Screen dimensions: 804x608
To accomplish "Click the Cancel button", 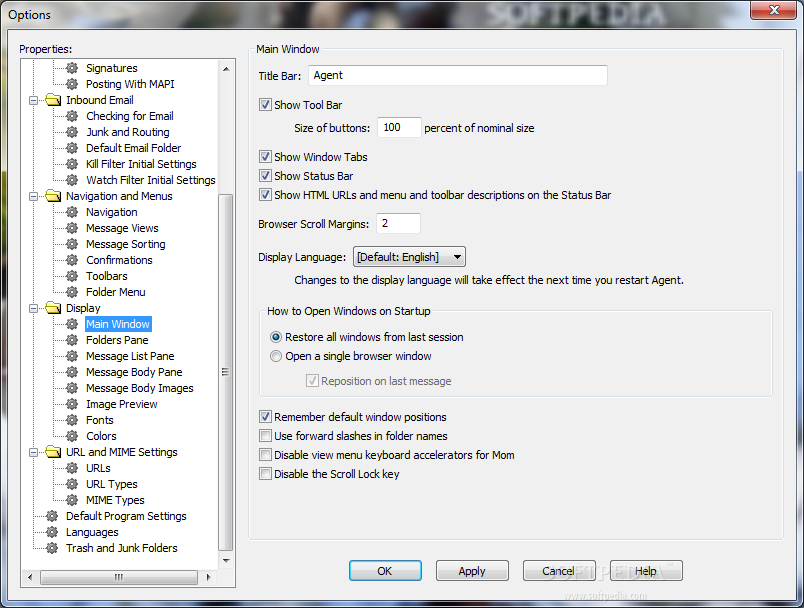I will pos(559,571).
